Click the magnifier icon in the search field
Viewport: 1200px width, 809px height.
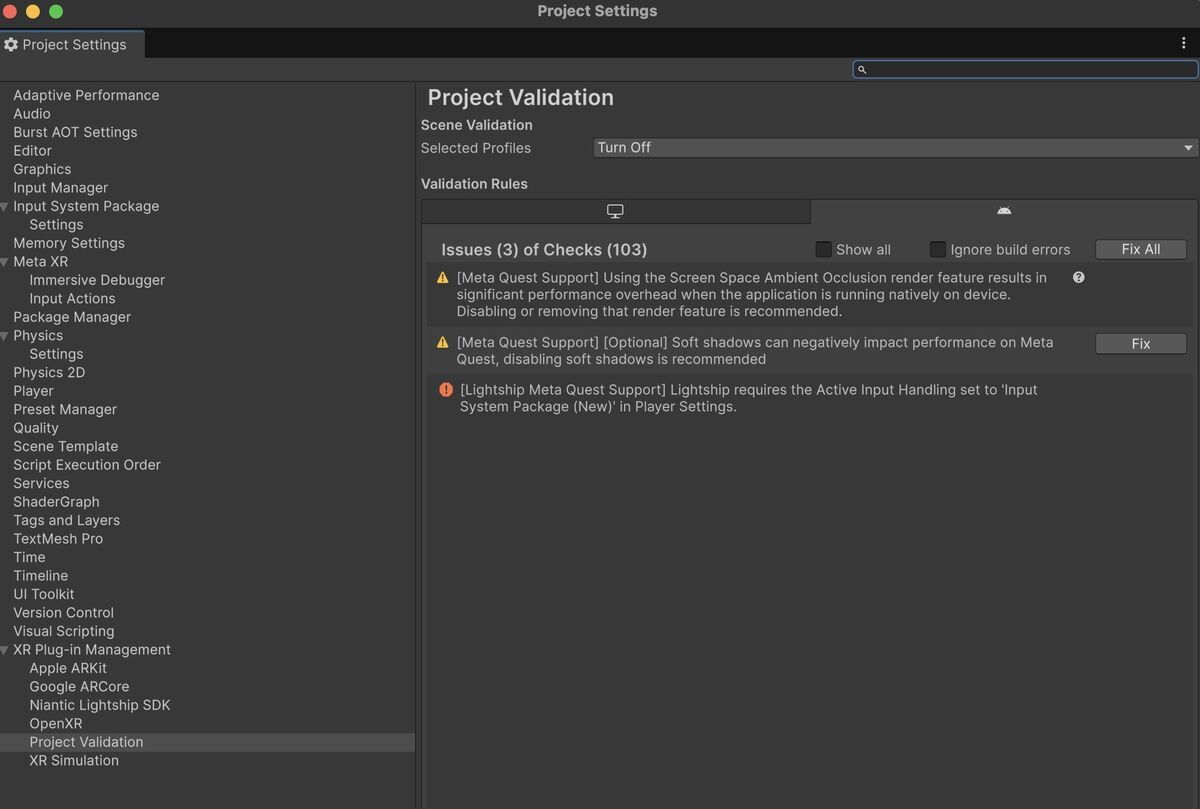pos(862,69)
